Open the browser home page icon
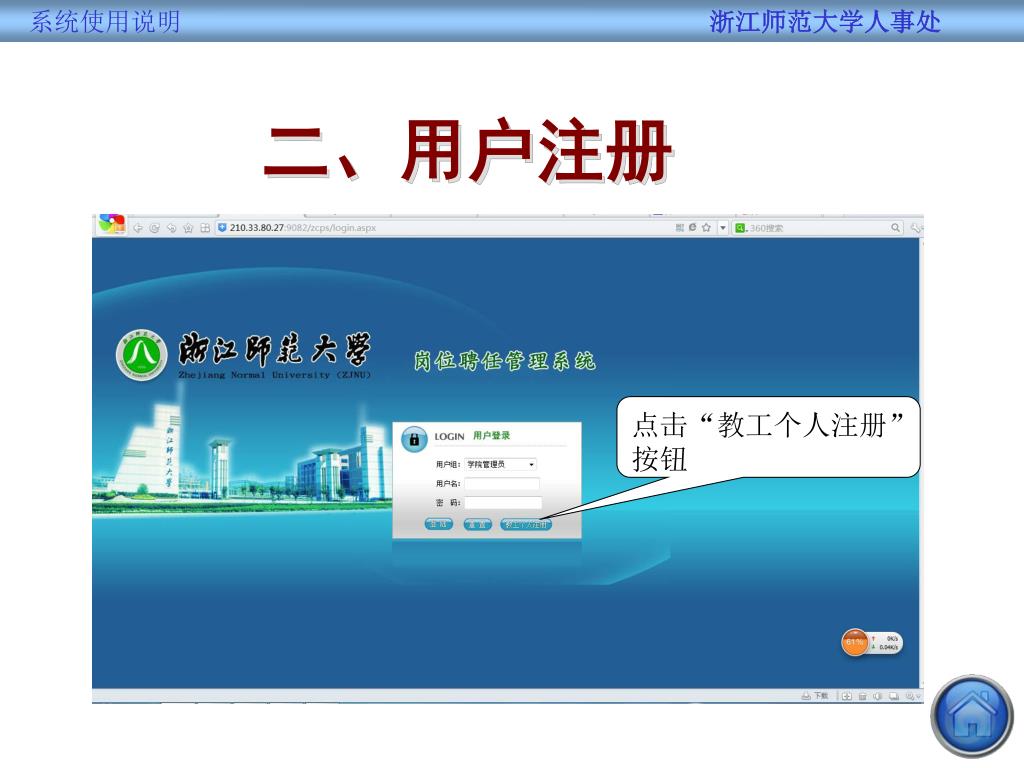Image resolution: width=1024 pixels, height=768 pixels. (188, 228)
